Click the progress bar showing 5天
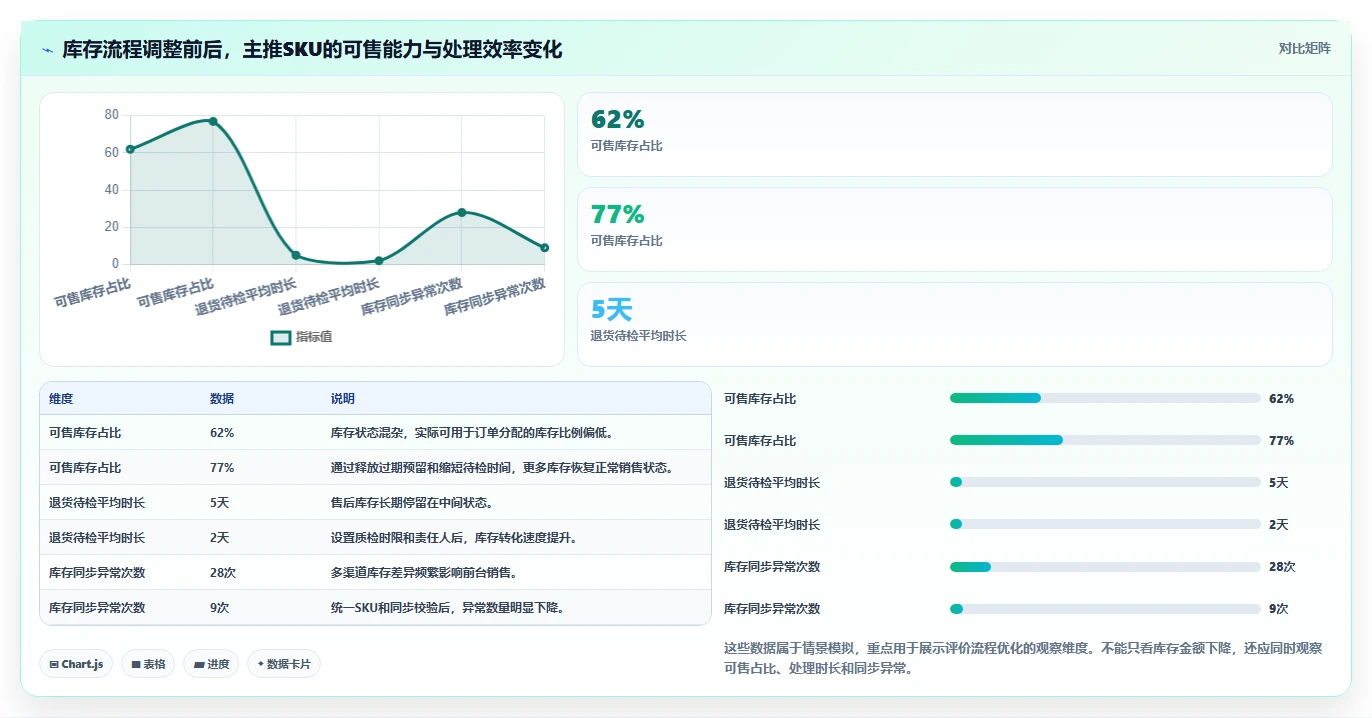The width and height of the screenshot is (1372, 718). [1105, 482]
